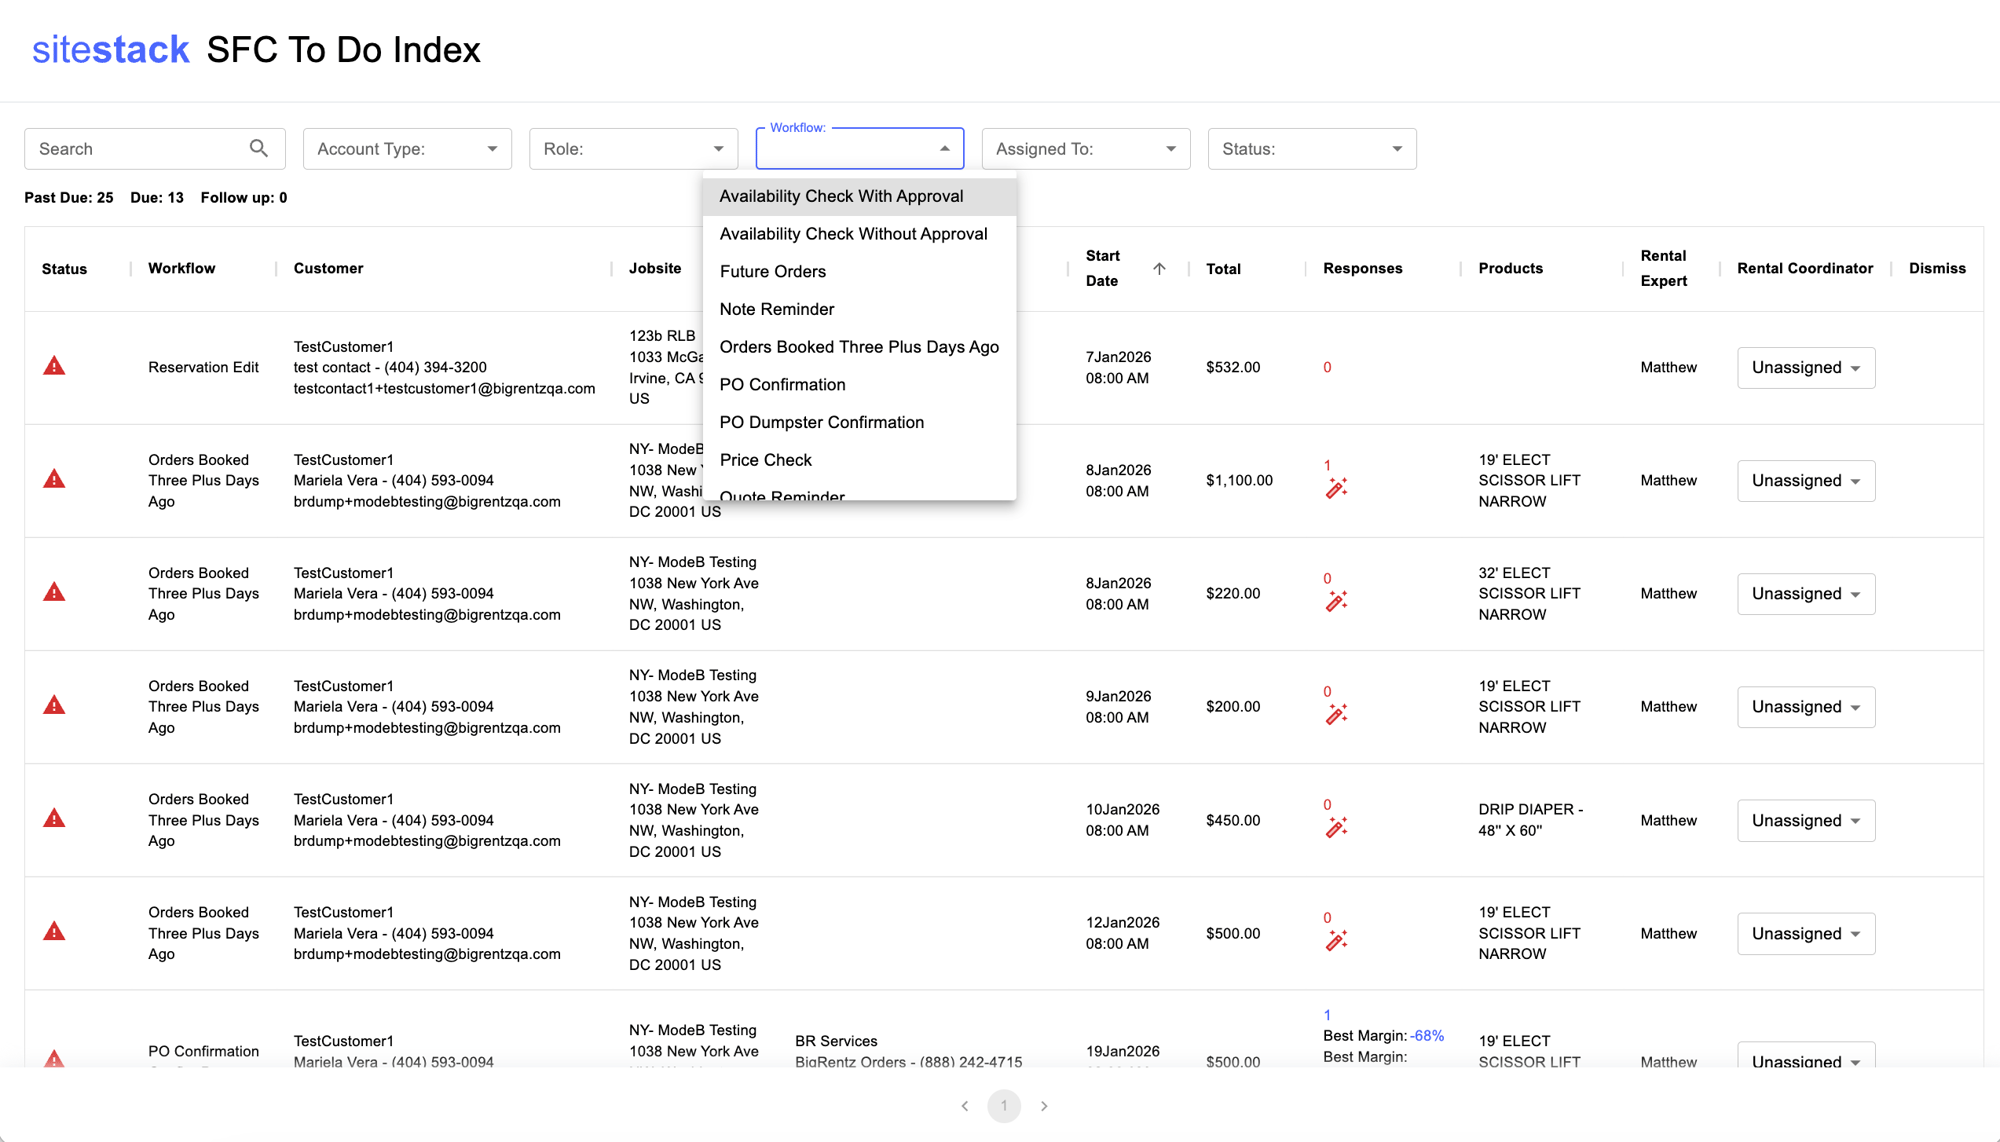Select Future Orders from workflow list
2000x1142 pixels.
(772, 272)
